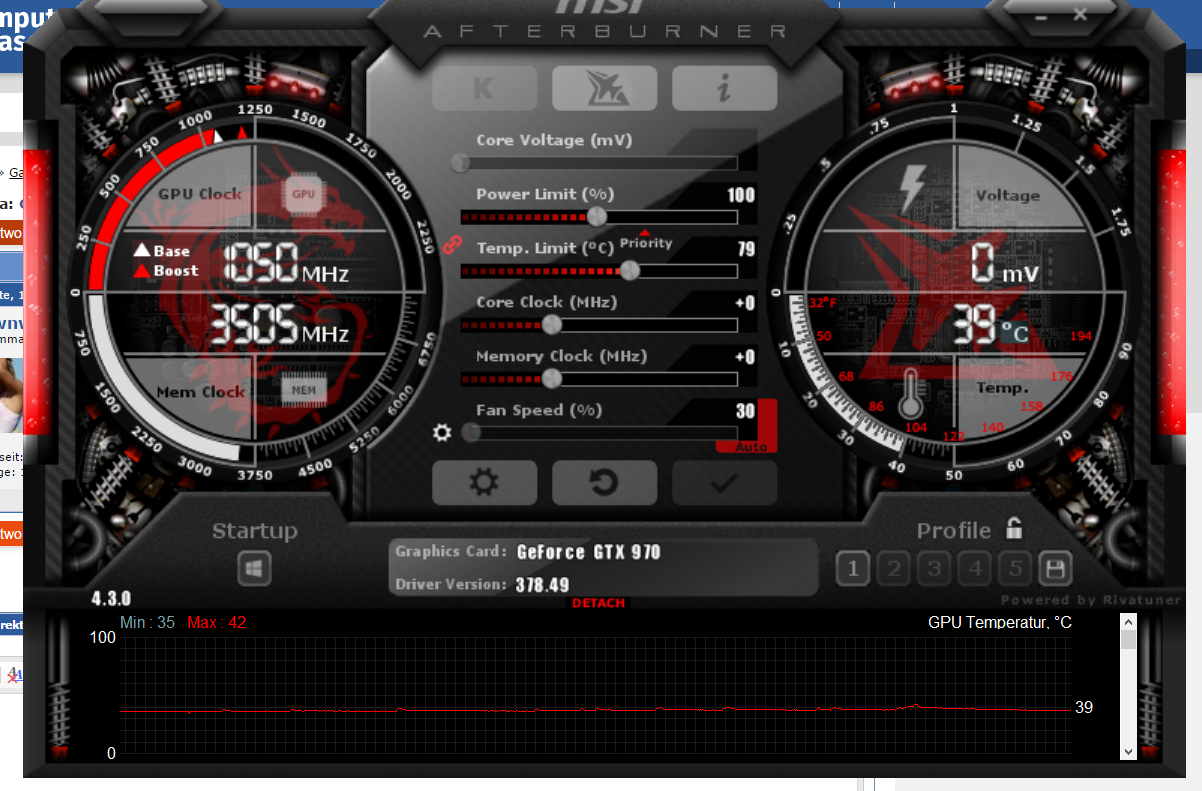Click the monitor graph scrollbar thumb
Image resolution: width=1202 pixels, height=791 pixels.
click(1128, 640)
